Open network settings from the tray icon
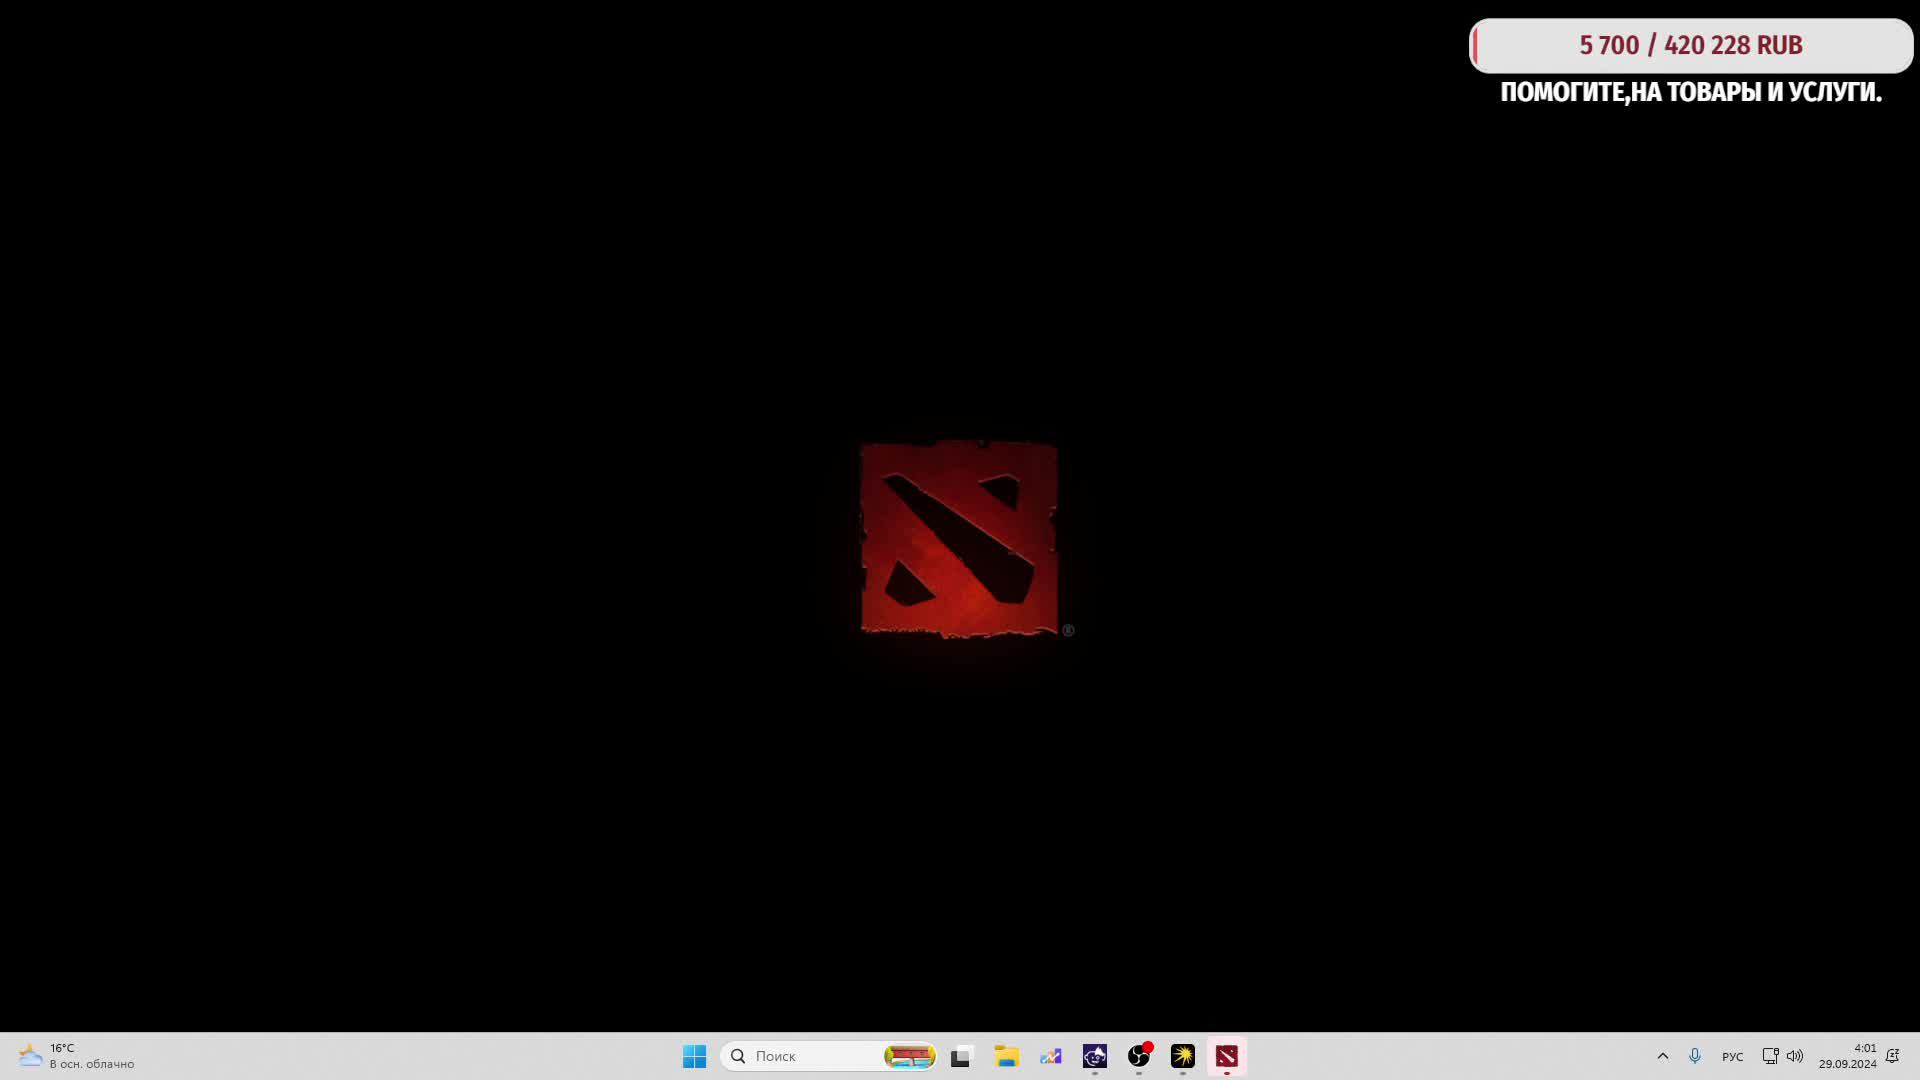1920x1080 pixels. (1770, 1056)
